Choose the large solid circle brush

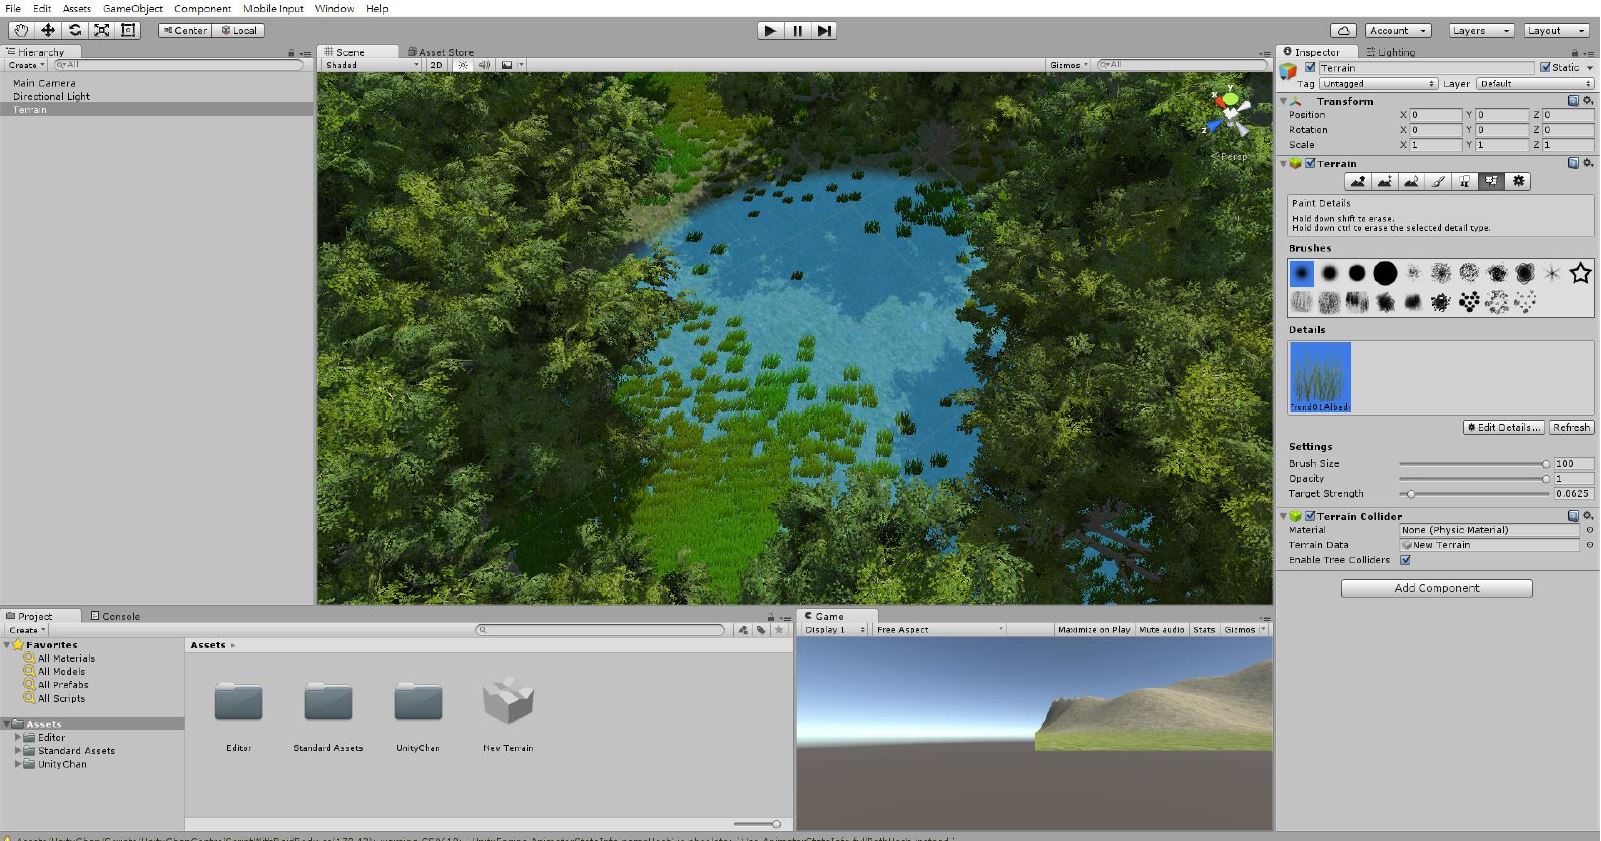tap(1385, 272)
